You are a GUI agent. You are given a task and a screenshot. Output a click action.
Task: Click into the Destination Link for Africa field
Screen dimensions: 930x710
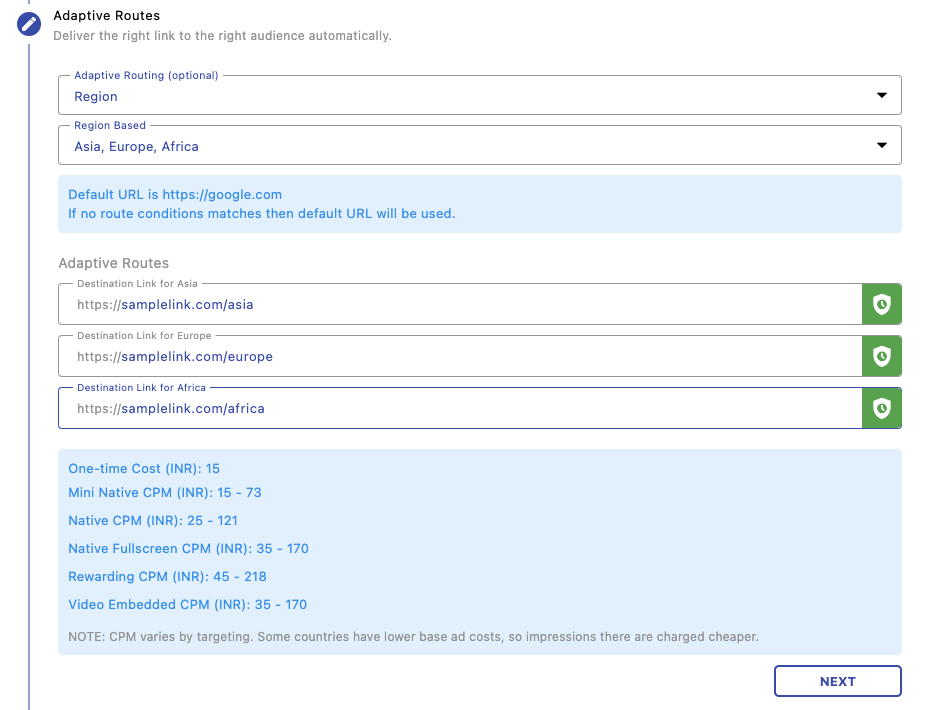click(x=460, y=409)
